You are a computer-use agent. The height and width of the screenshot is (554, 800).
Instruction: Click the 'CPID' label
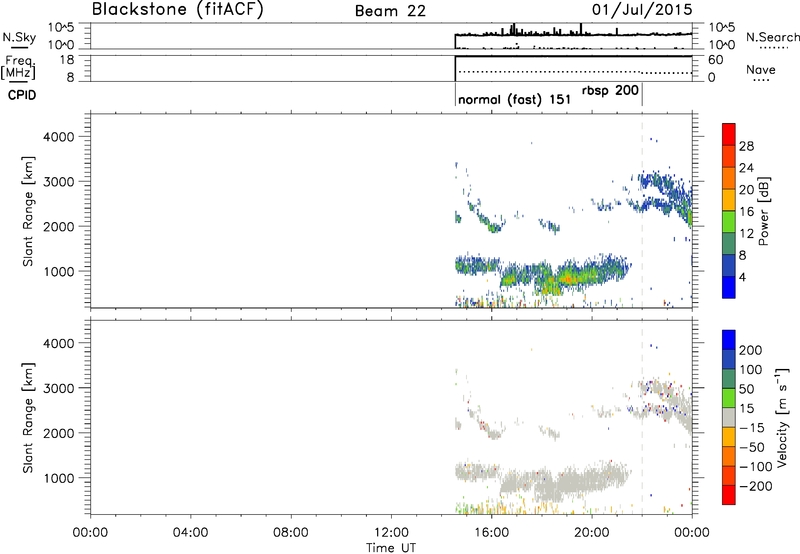click(x=22, y=95)
